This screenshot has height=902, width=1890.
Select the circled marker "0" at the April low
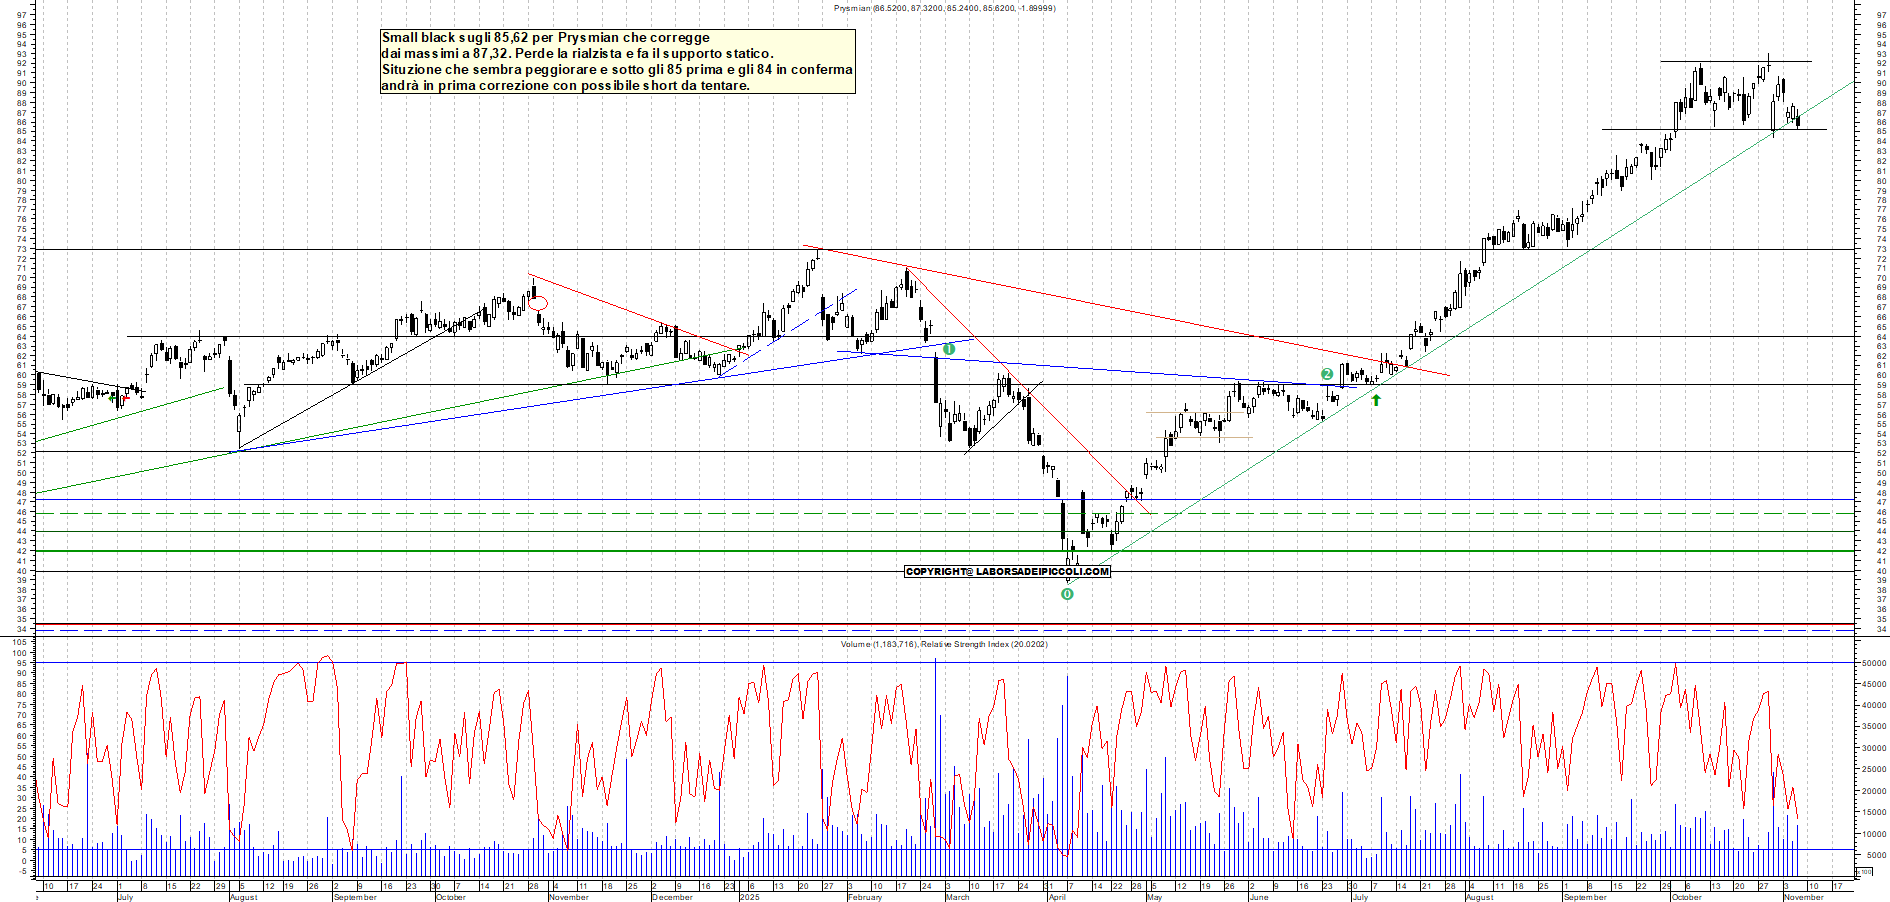[1068, 594]
